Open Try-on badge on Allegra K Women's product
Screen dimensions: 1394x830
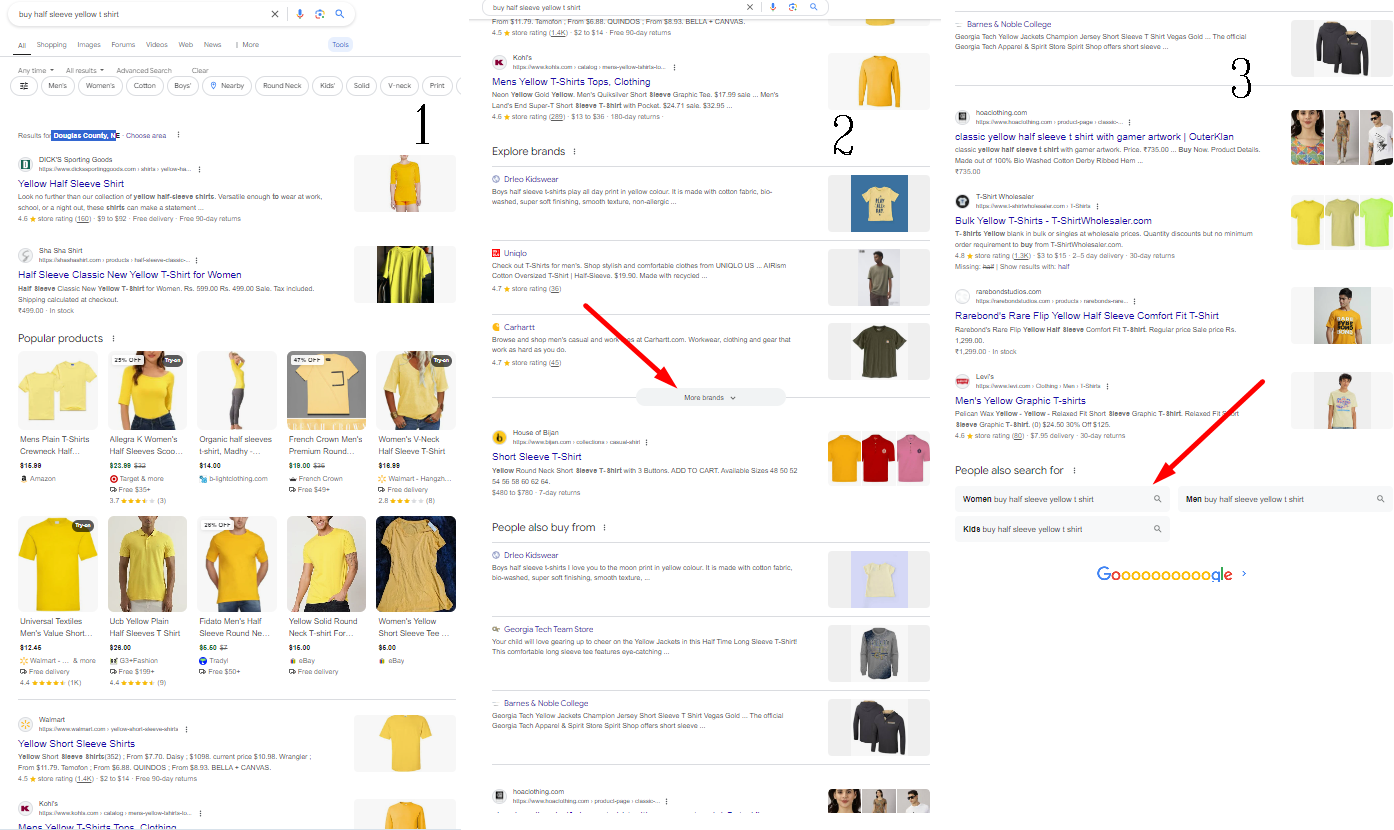(173, 360)
